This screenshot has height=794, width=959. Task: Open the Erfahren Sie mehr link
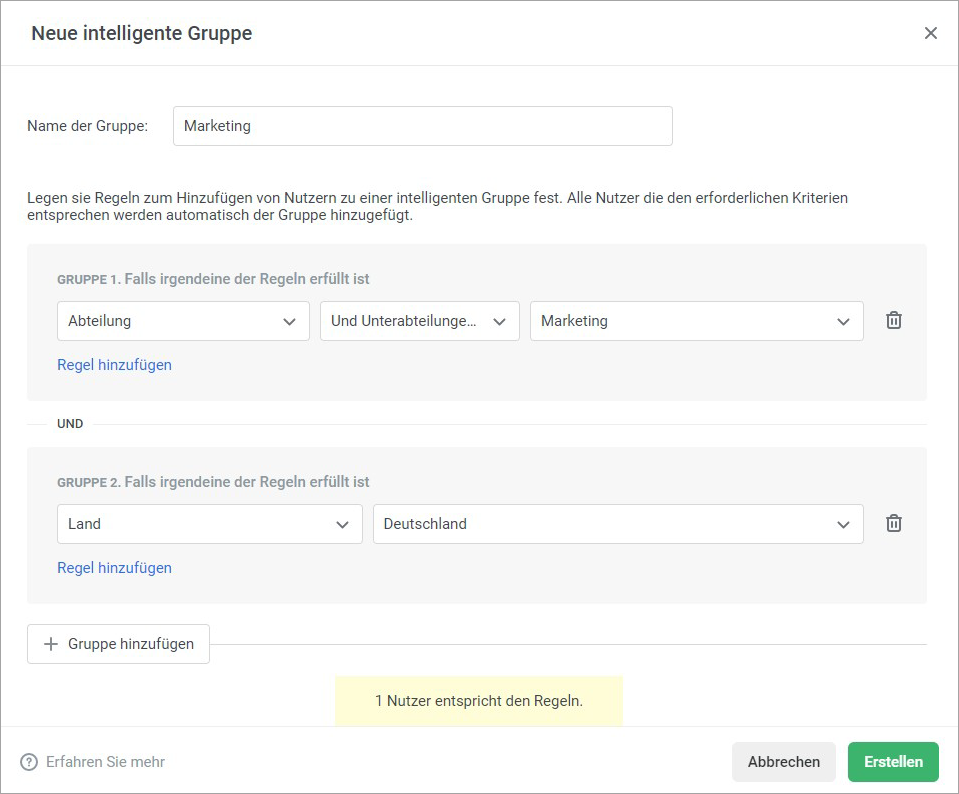point(105,762)
